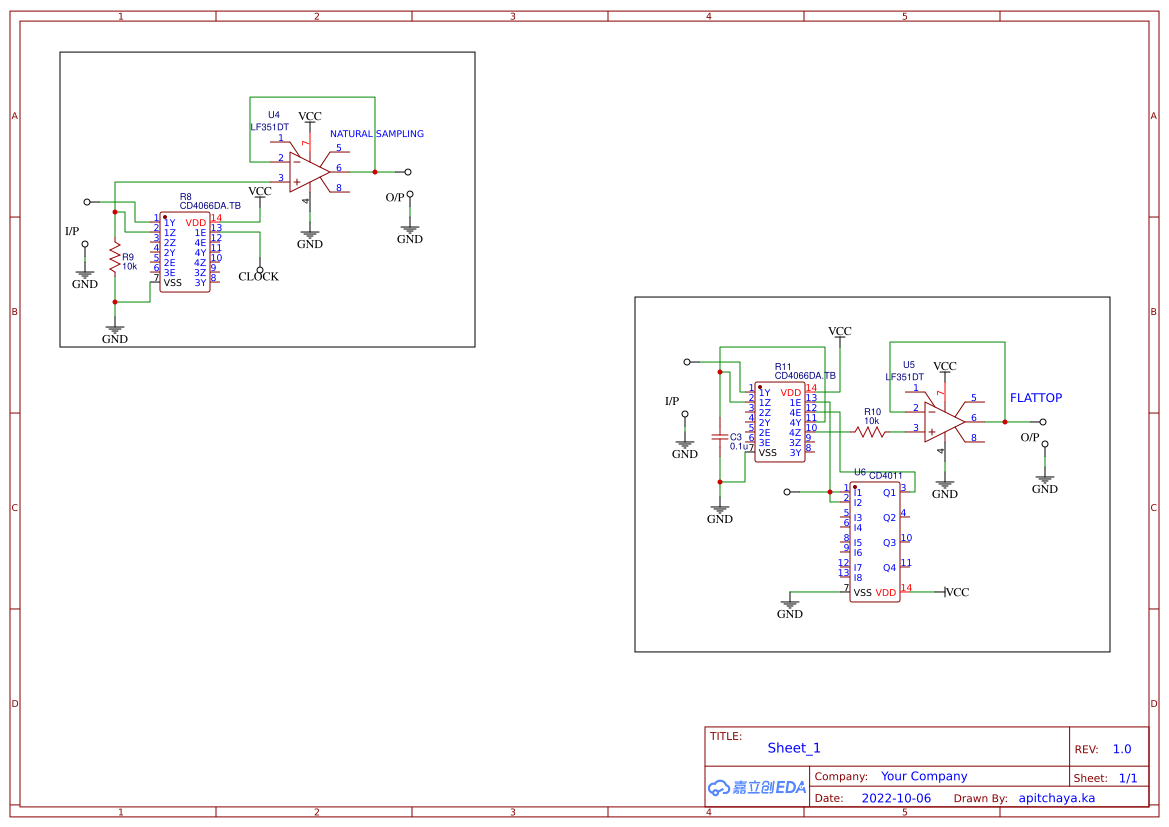This screenshot has width=1169, height=827.
Task: Select the date 2022-10-06
Action: pyautogui.click(x=896, y=798)
